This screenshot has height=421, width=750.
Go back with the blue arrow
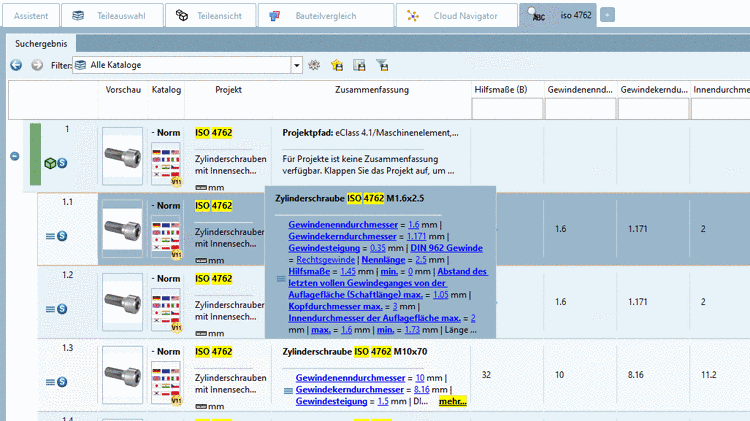coord(16,65)
